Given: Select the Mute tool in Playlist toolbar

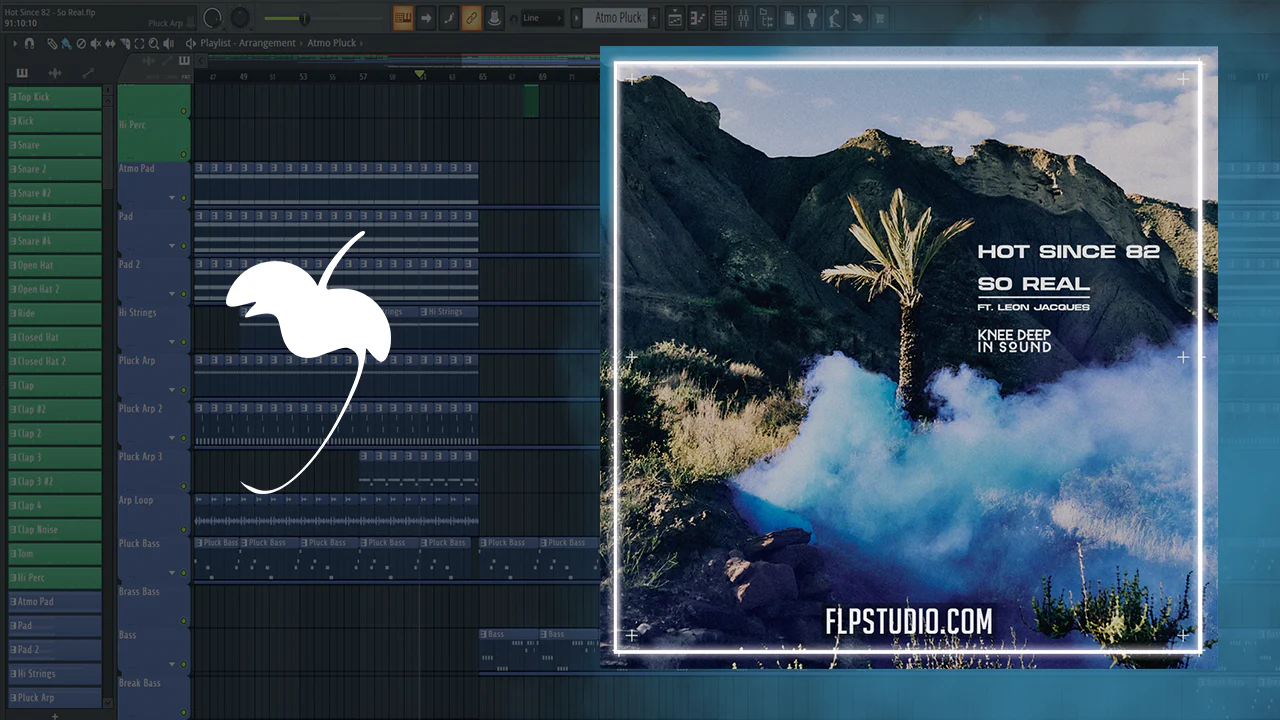Looking at the screenshot, I should (x=95, y=44).
